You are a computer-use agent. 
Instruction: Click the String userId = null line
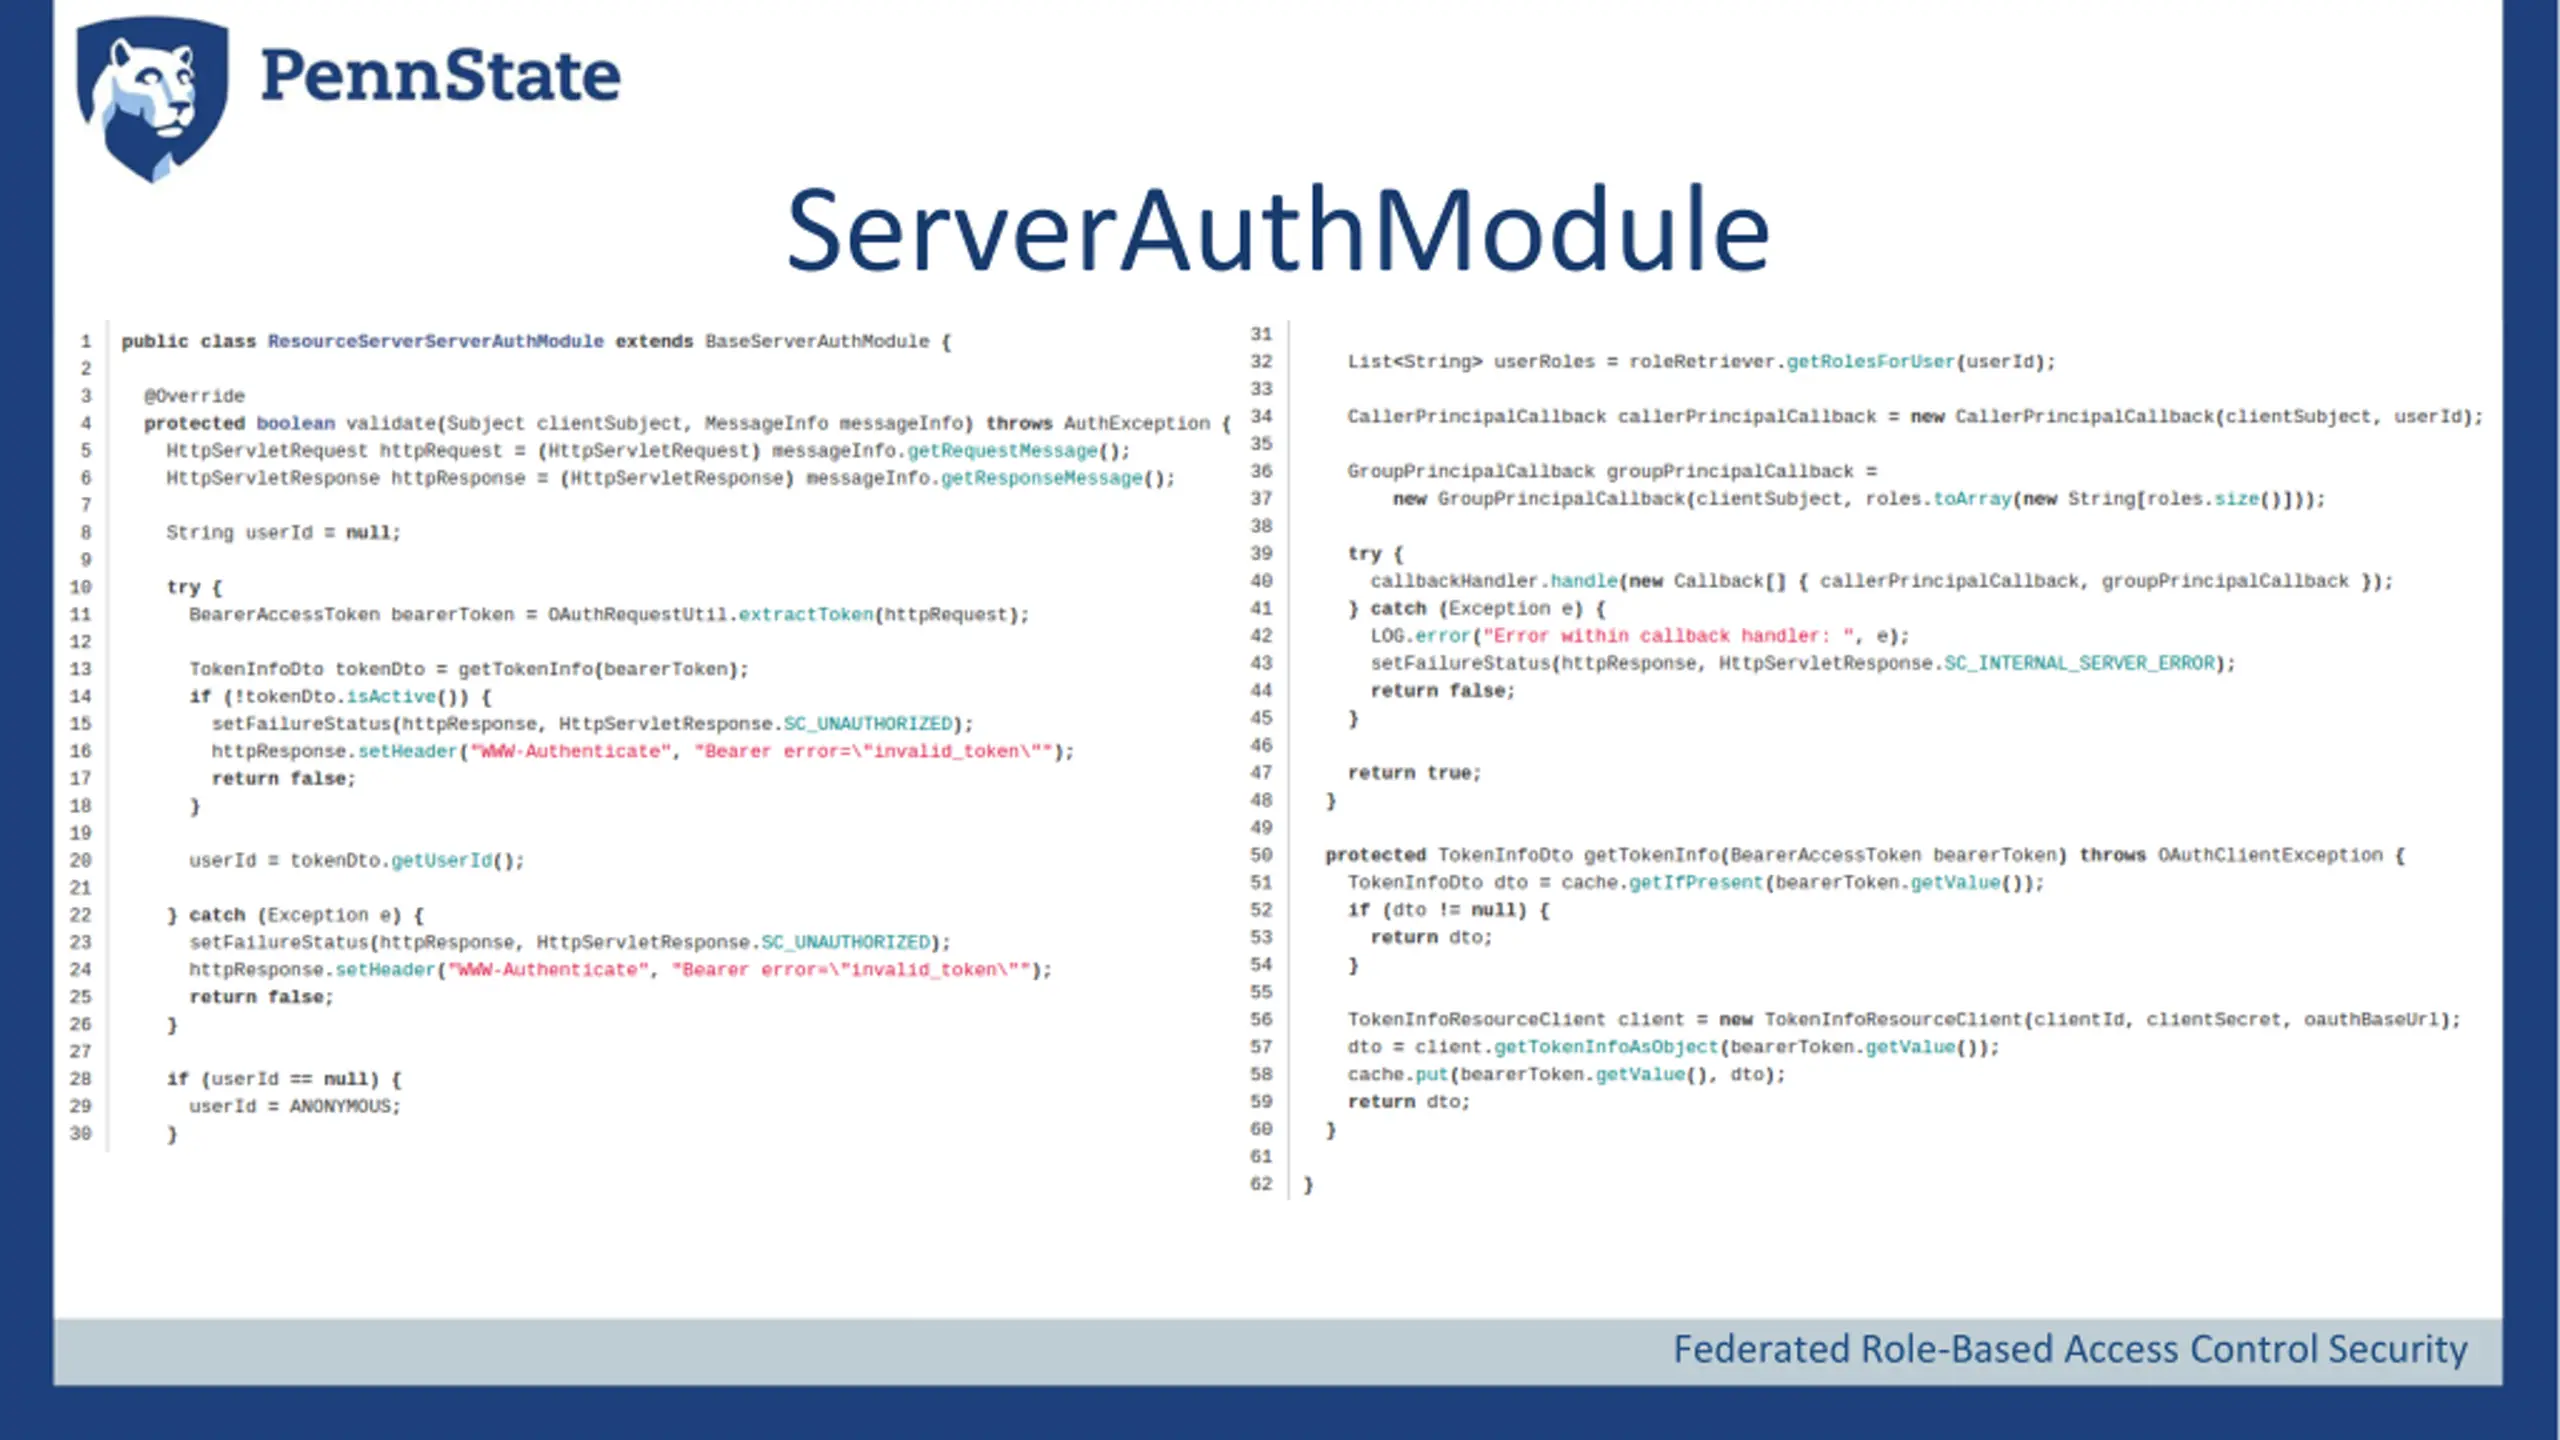283,533
